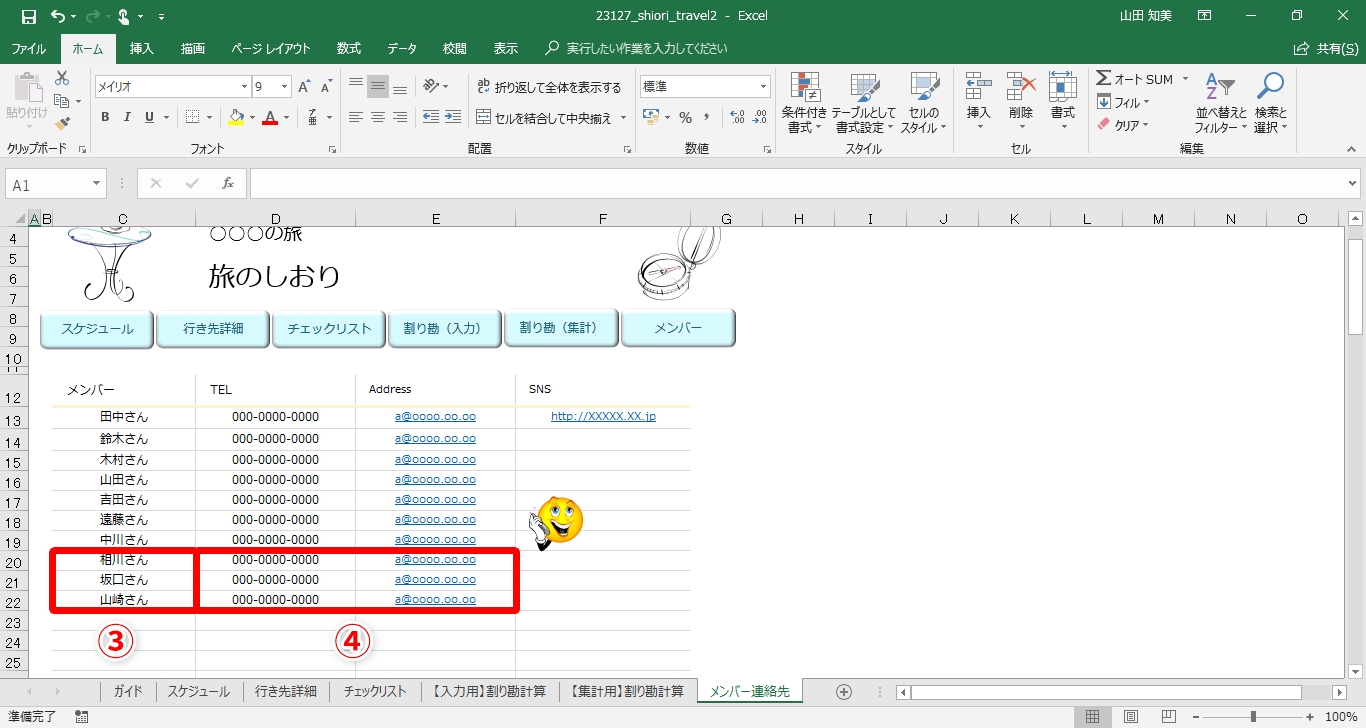This screenshot has width=1366, height=728.
Task: Open Format as Table (テーブルとして書式設定)
Action: coord(864,103)
